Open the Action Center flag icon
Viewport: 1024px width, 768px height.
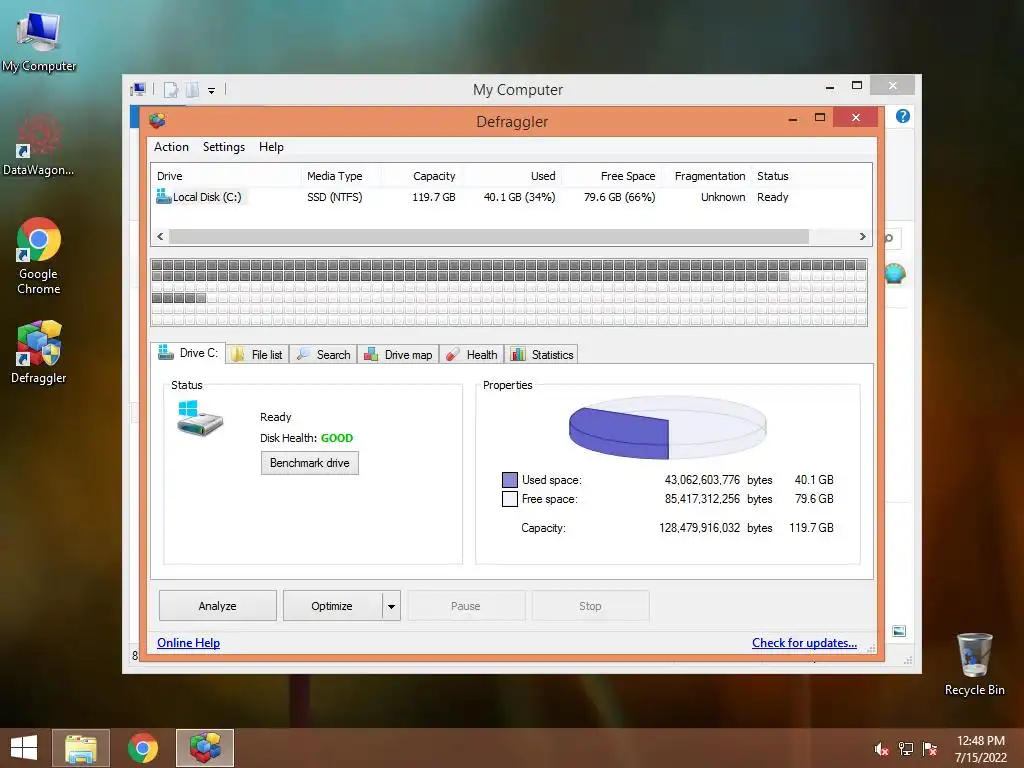[x=930, y=749]
